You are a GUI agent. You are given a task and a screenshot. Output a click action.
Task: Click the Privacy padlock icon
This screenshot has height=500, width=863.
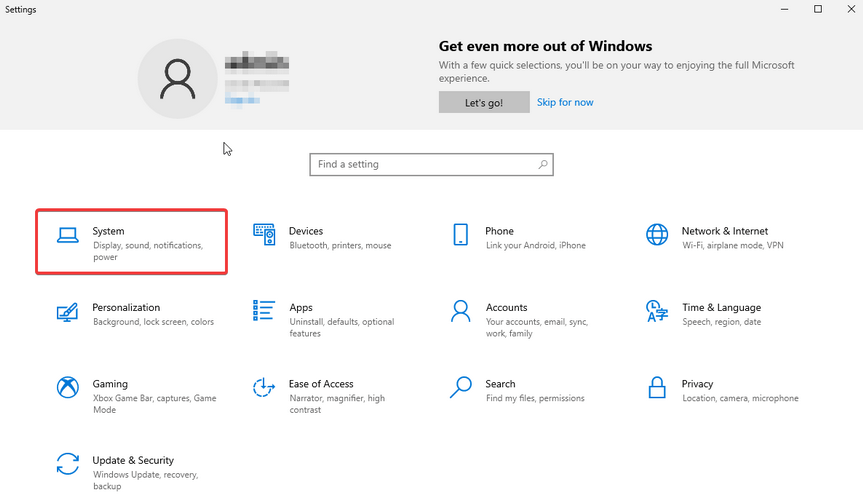tap(657, 388)
